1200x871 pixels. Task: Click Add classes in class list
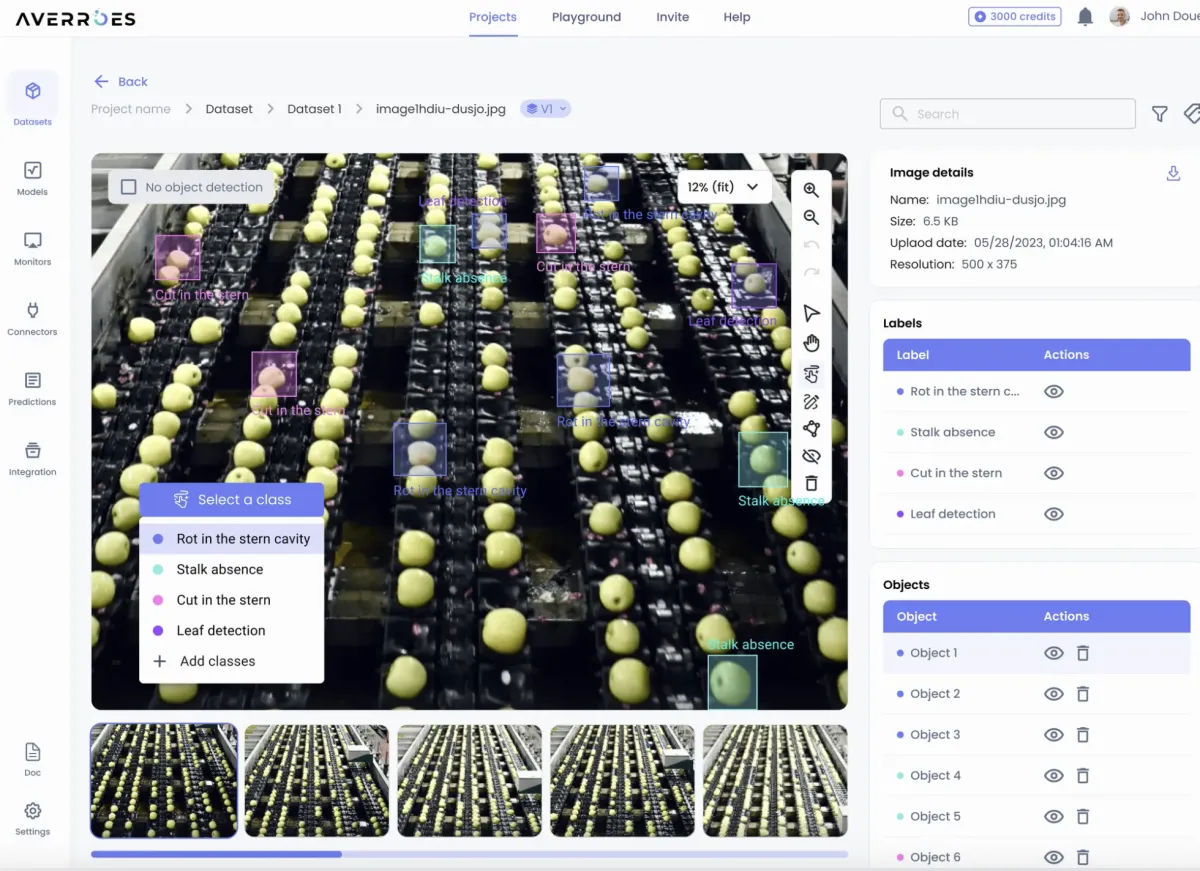217,661
